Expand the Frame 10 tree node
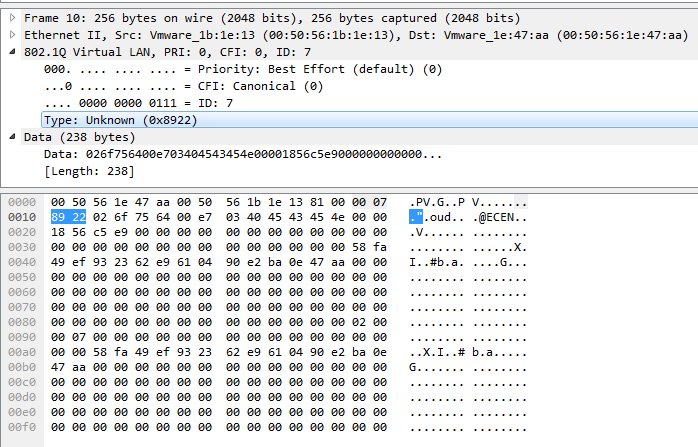698x447 pixels. point(12,17)
